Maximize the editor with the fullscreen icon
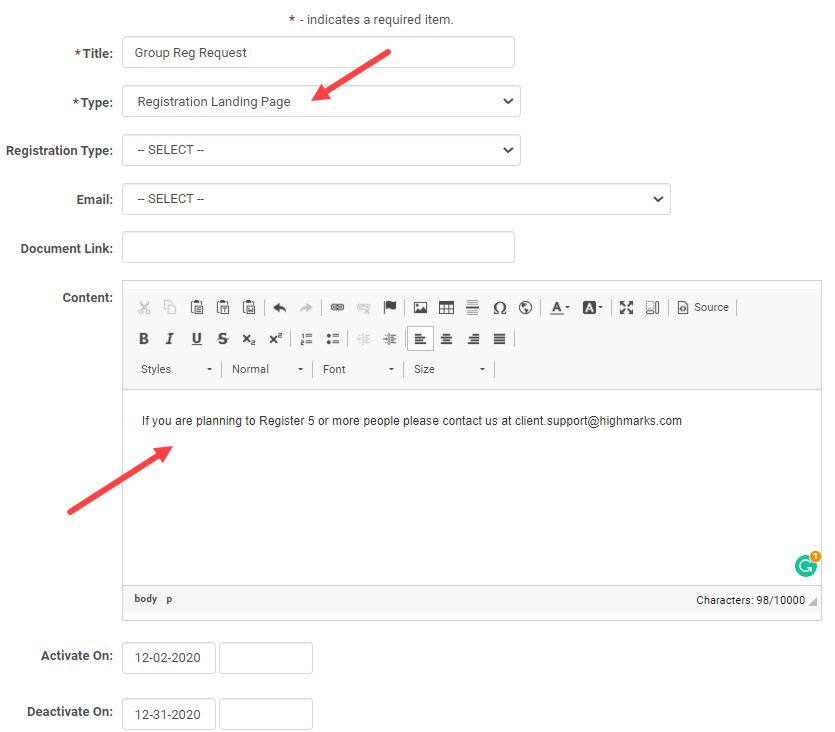835x732 pixels. (x=626, y=308)
